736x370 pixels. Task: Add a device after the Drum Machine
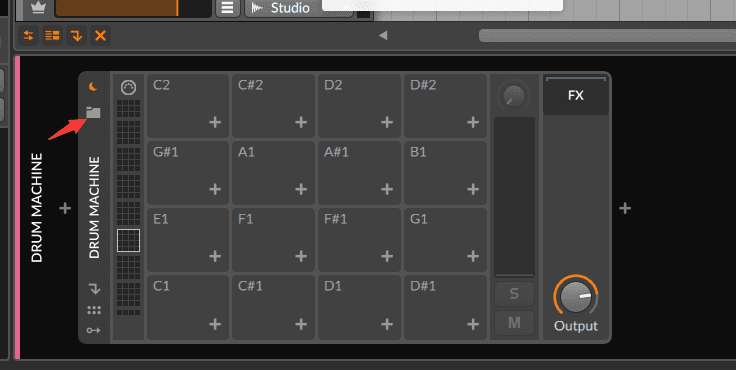(x=625, y=208)
